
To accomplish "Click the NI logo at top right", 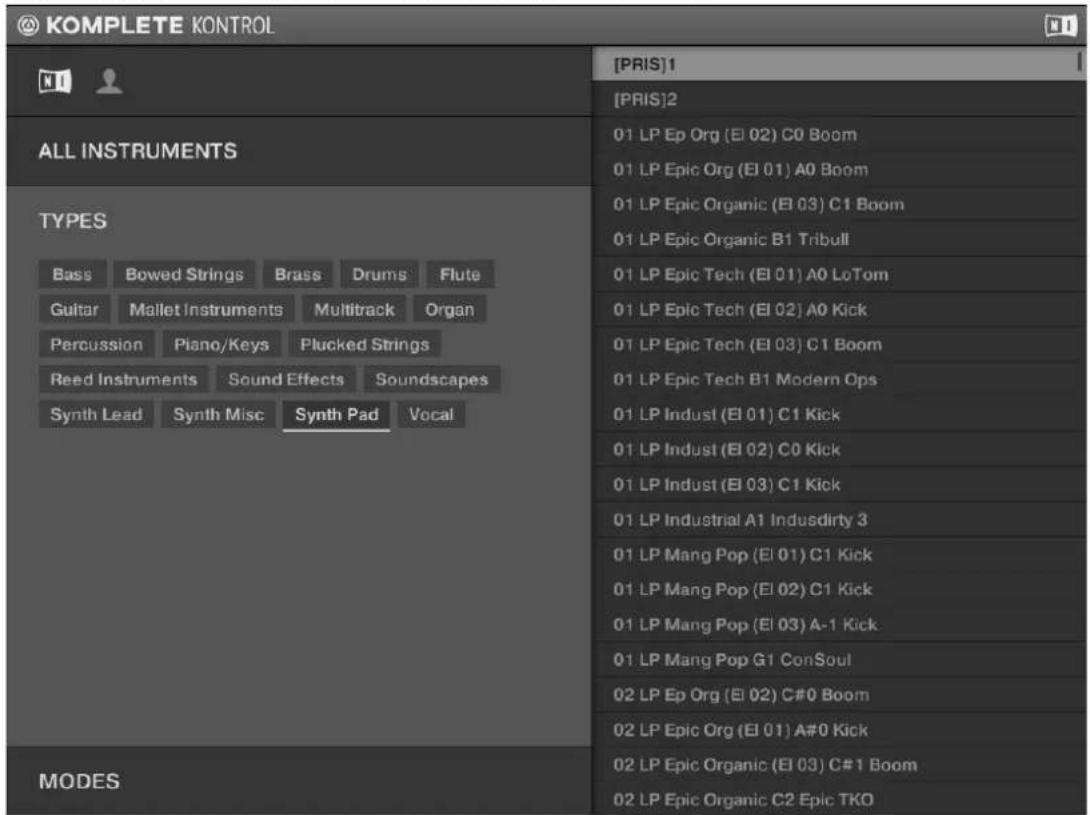I will point(1060,26).
